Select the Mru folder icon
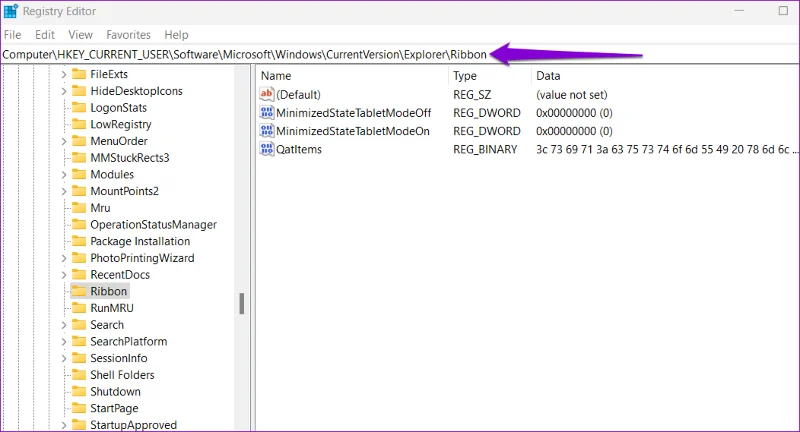This screenshot has width=800, height=432. click(79, 208)
